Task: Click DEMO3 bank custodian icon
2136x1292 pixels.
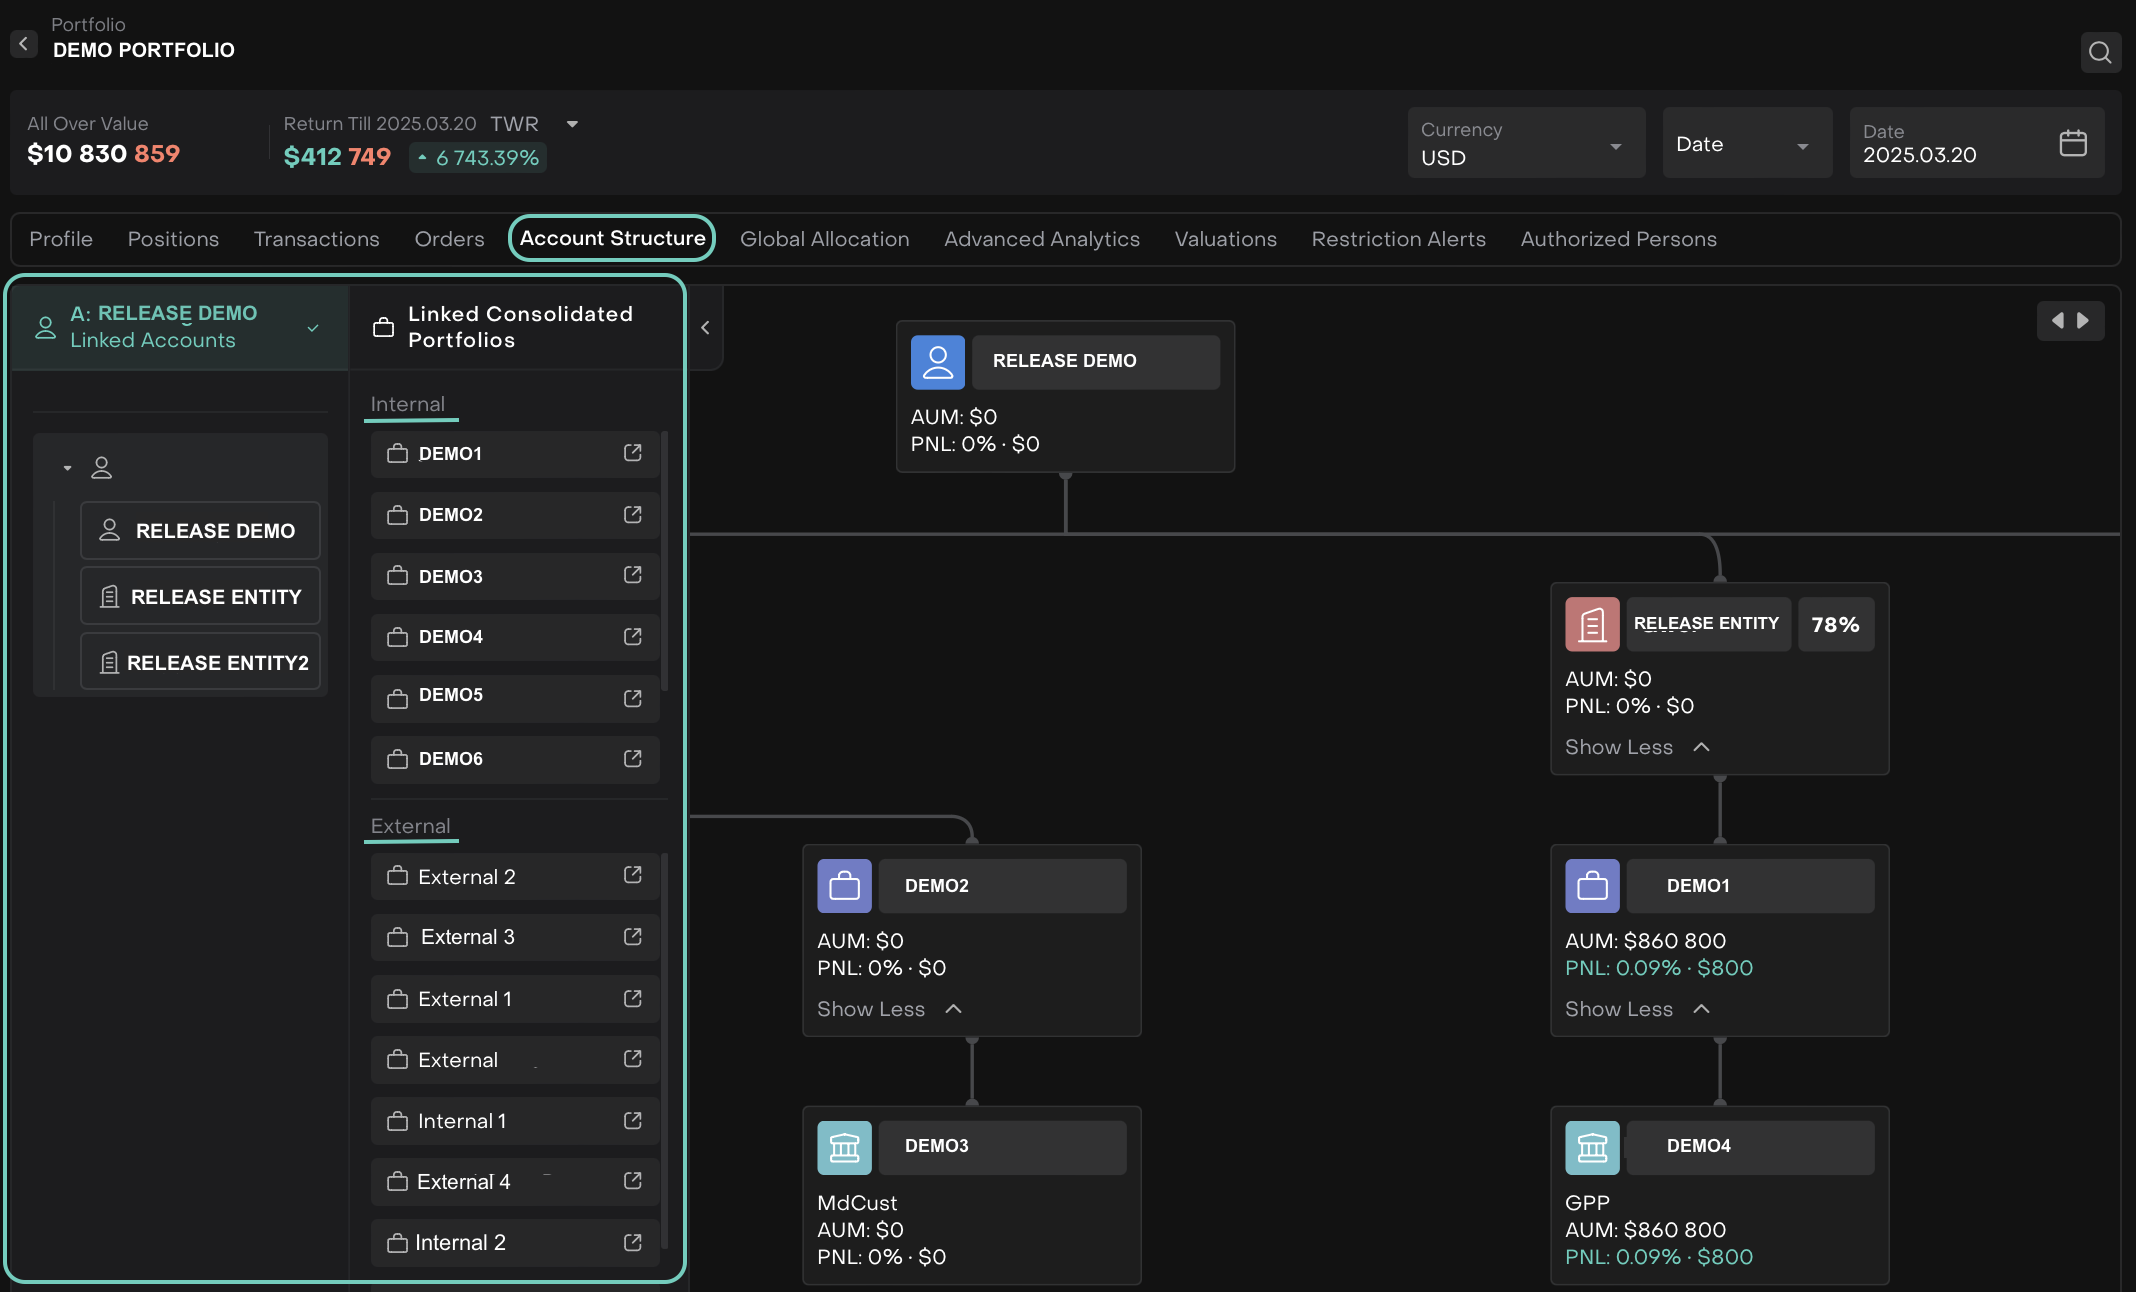Action: point(844,1147)
